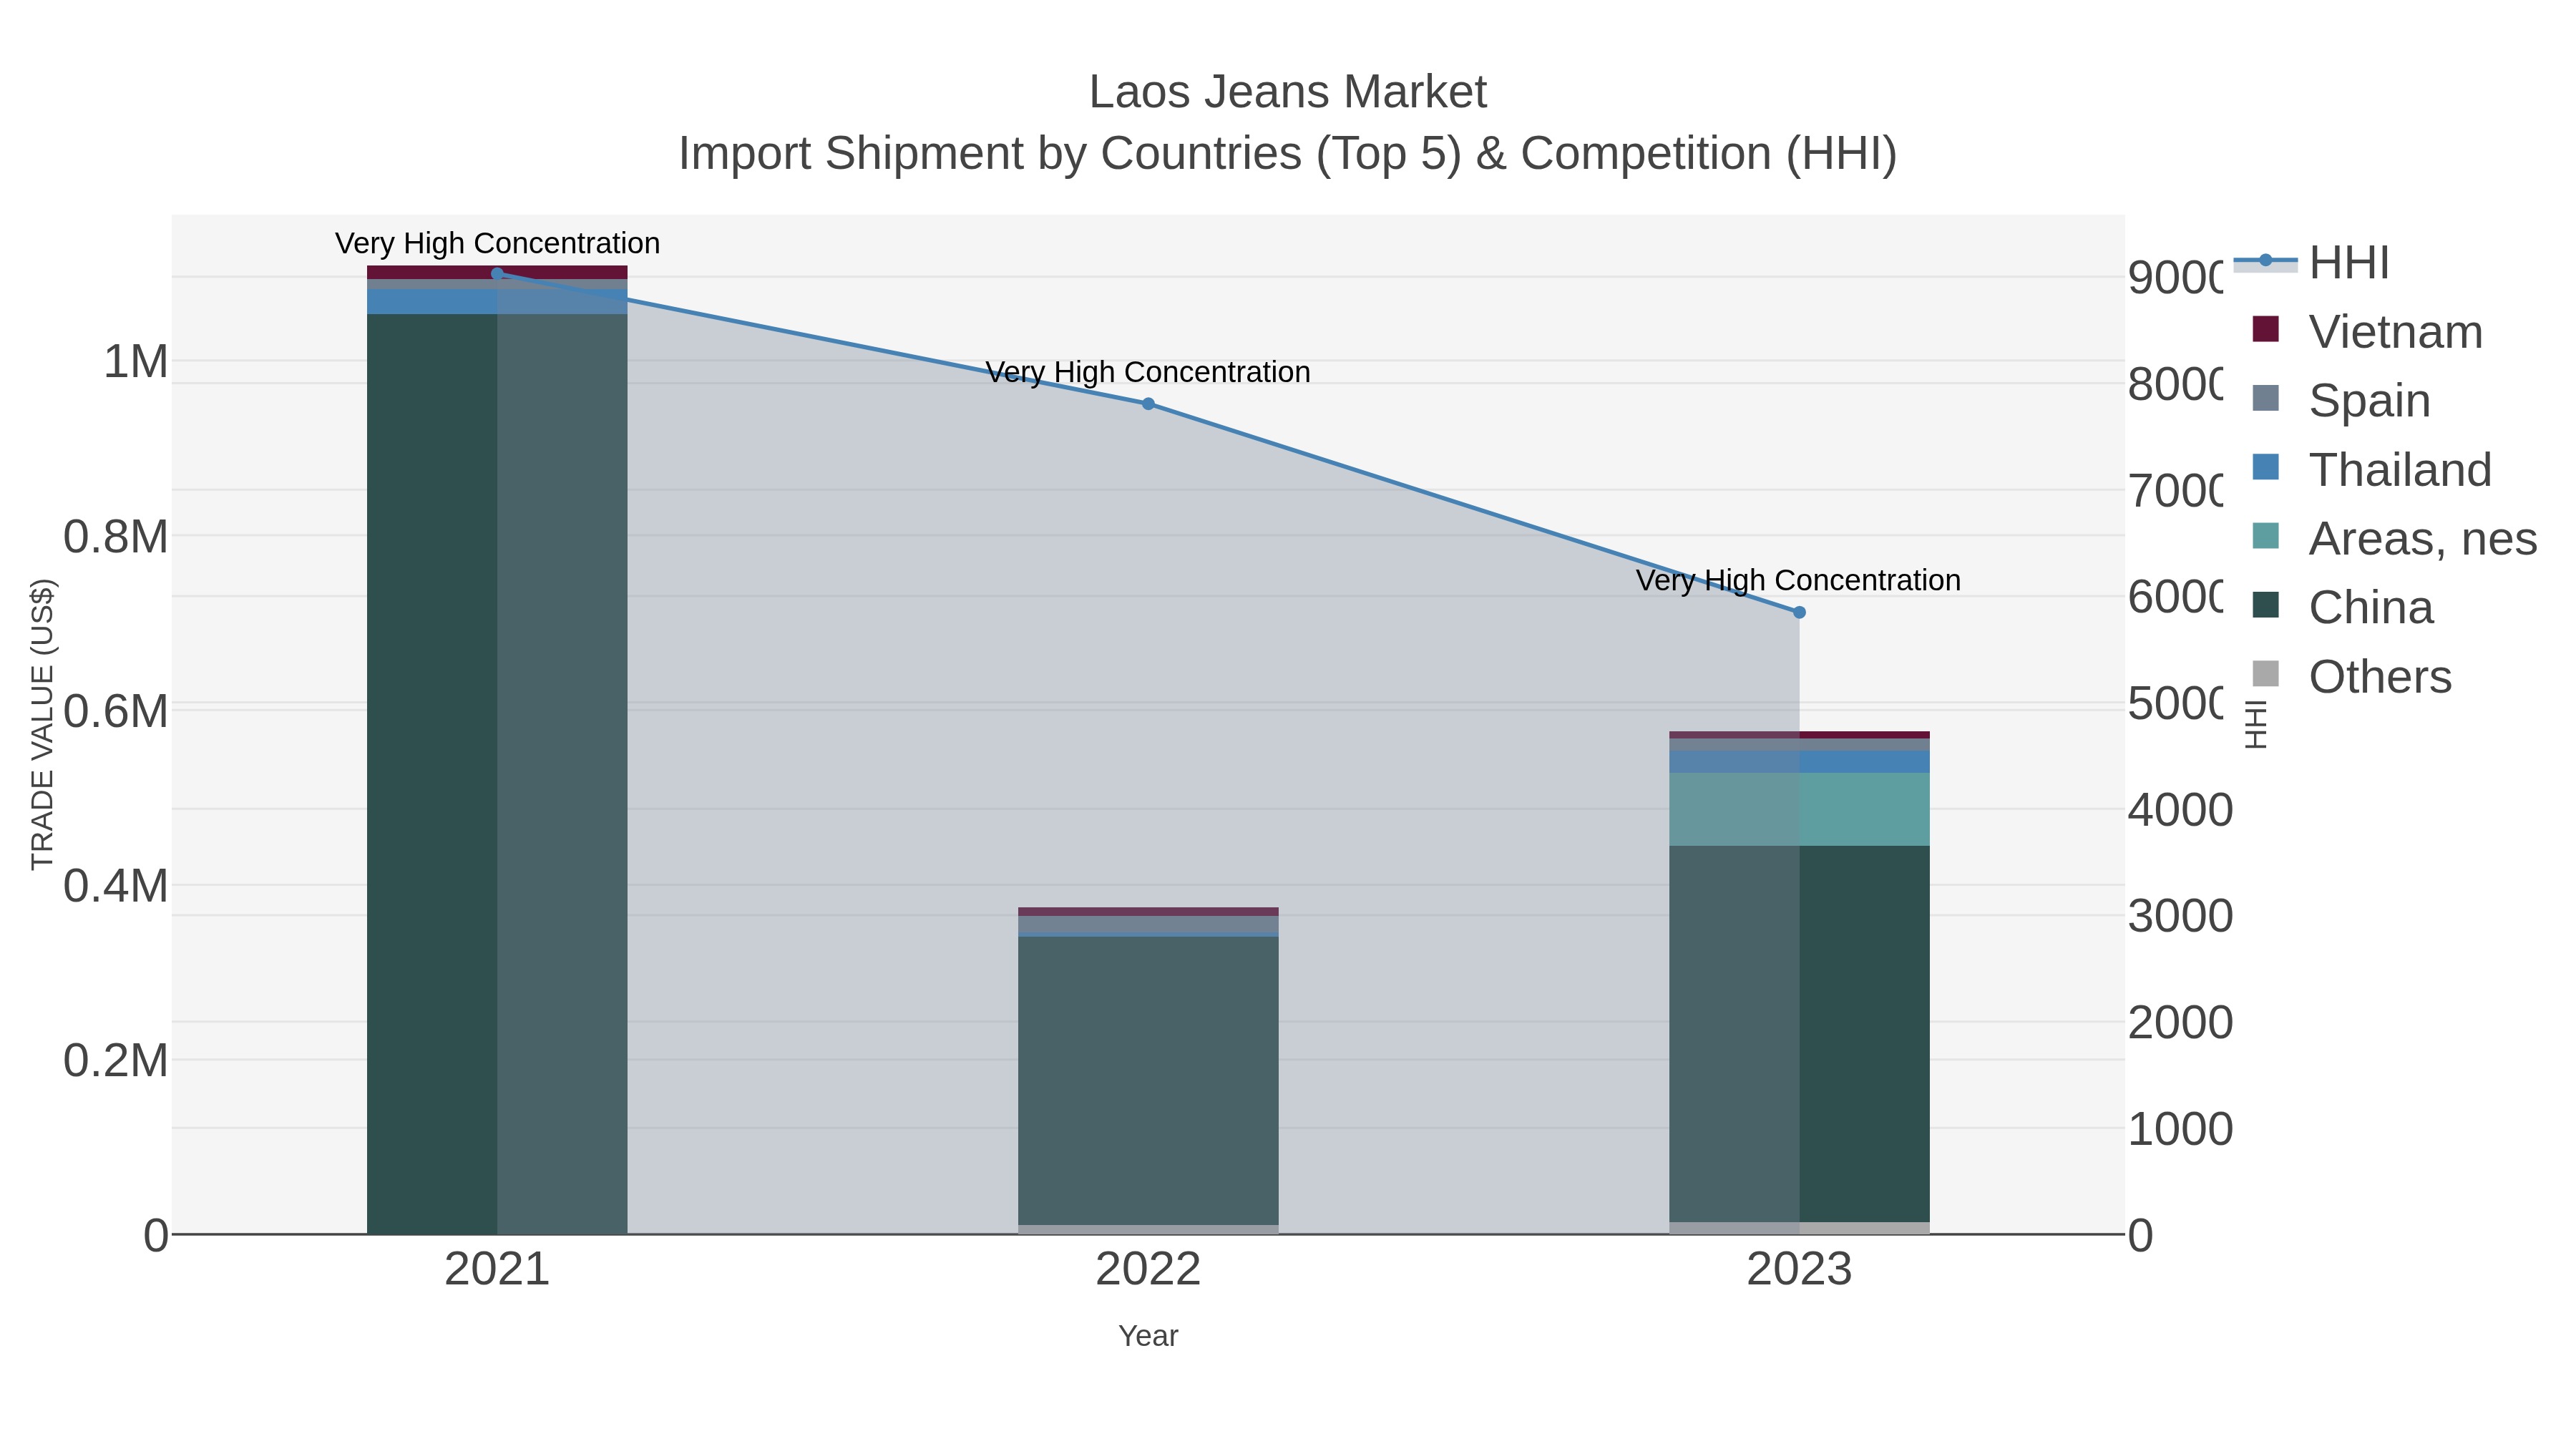Click the 2022 x-axis label
The width and height of the screenshot is (2576, 1449).
tap(1148, 1270)
